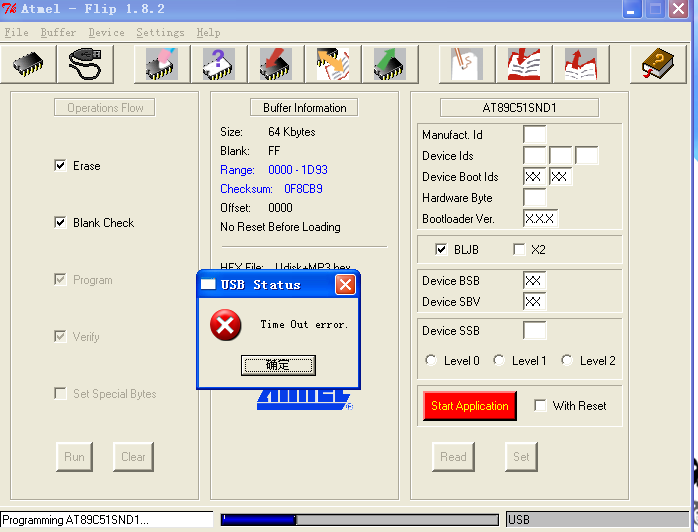
Task: Click the Atmel Flip title bar app icon
Action: click(x=9, y=8)
